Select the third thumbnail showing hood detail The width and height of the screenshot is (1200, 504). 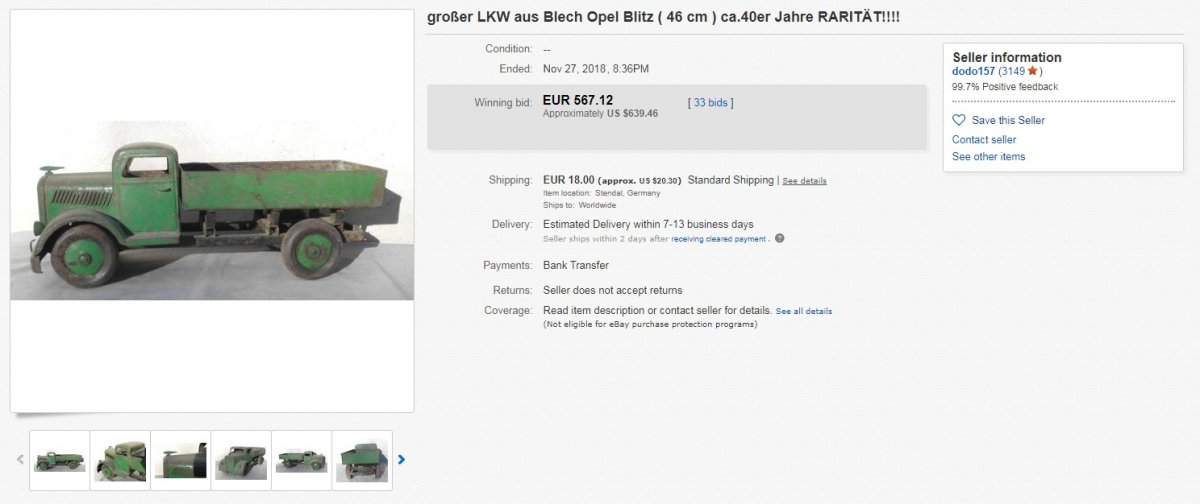pos(181,460)
